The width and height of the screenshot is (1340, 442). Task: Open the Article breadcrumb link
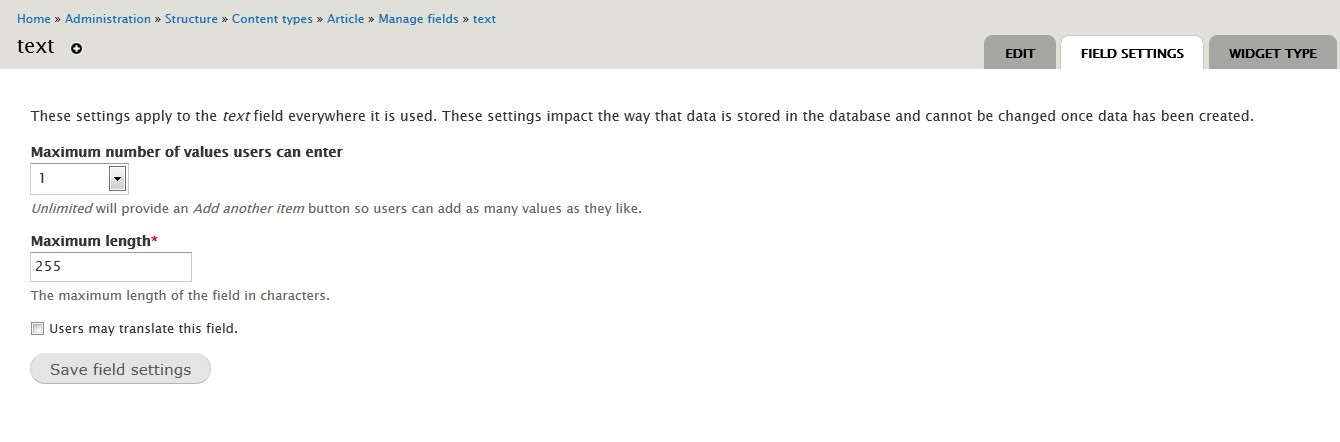(x=345, y=19)
